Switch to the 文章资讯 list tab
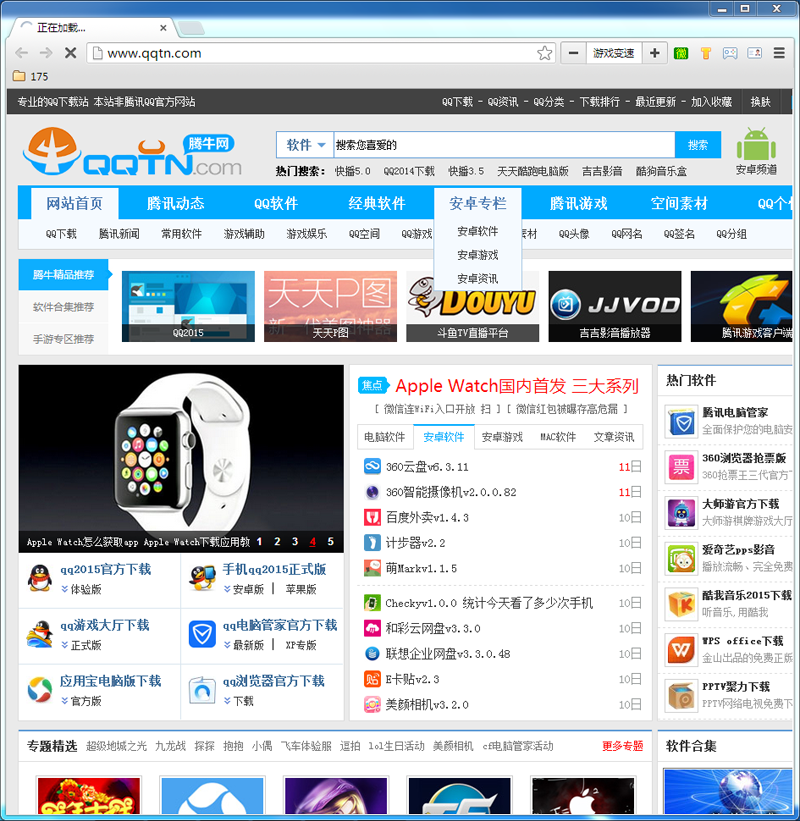Viewport: 800px width, 821px height. (614, 437)
